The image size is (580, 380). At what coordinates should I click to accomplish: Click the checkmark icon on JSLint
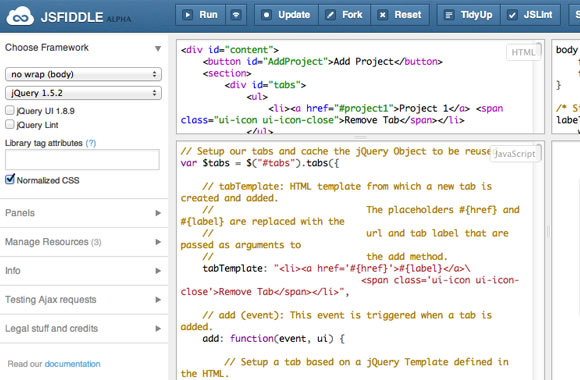[x=512, y=15]
